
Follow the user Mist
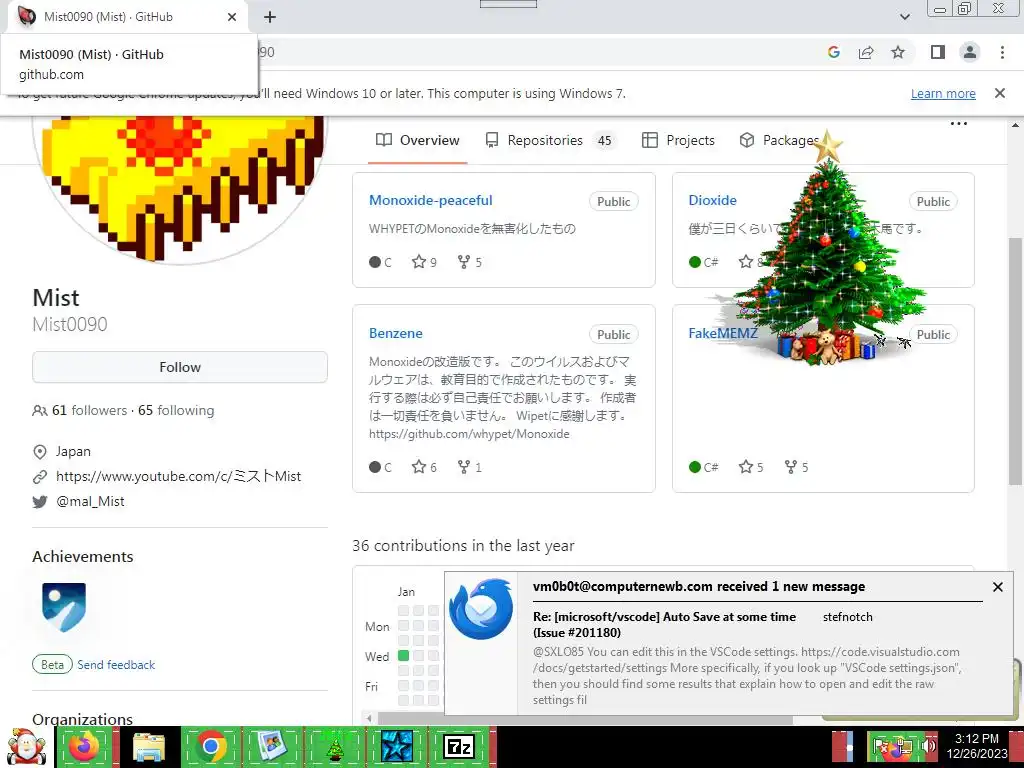(x=180, y=367)
